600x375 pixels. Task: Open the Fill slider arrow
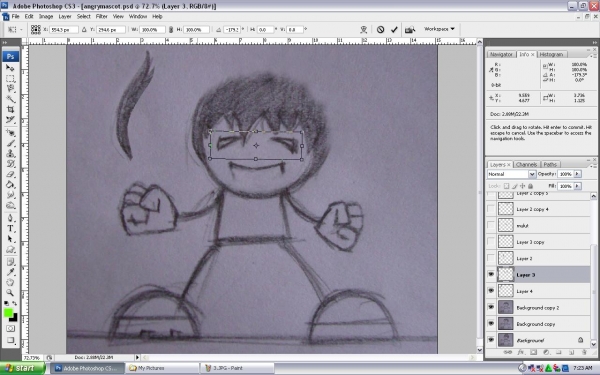coord(577,186)
